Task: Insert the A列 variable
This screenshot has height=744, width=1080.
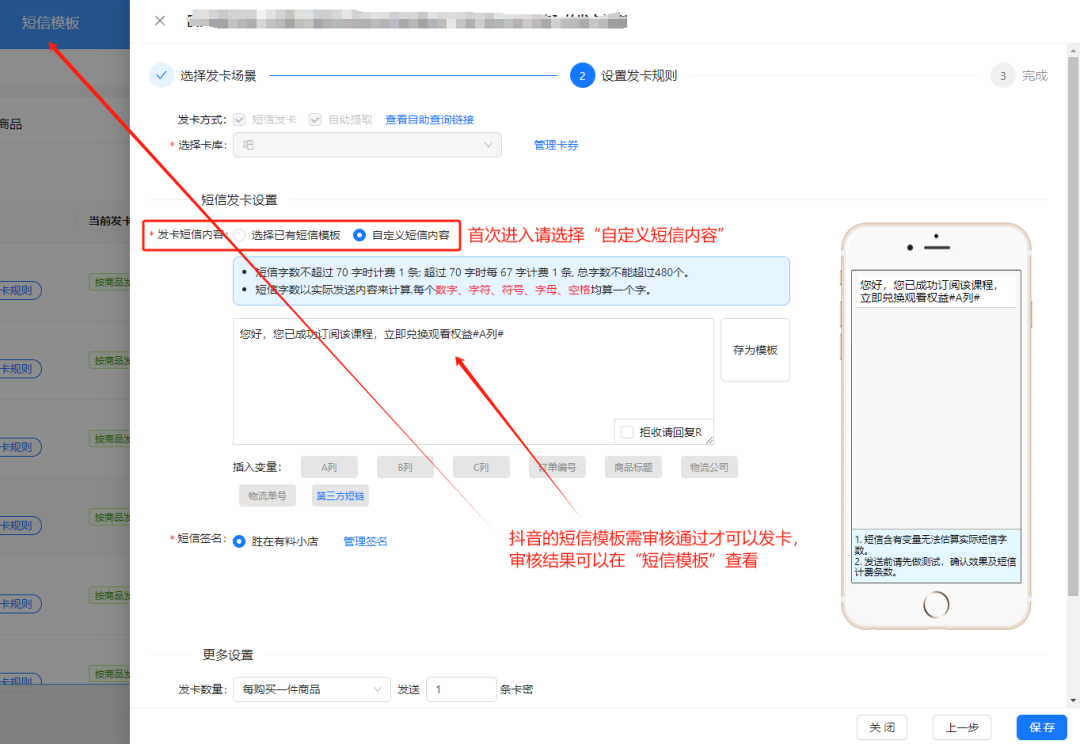Action: (x=329, y=467)
